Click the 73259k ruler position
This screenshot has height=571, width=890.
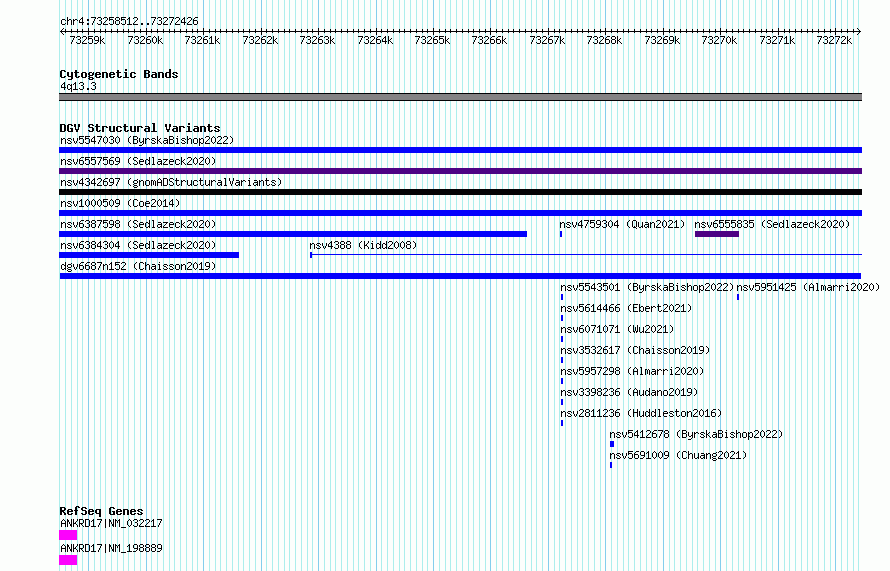[x=87, y=40]
